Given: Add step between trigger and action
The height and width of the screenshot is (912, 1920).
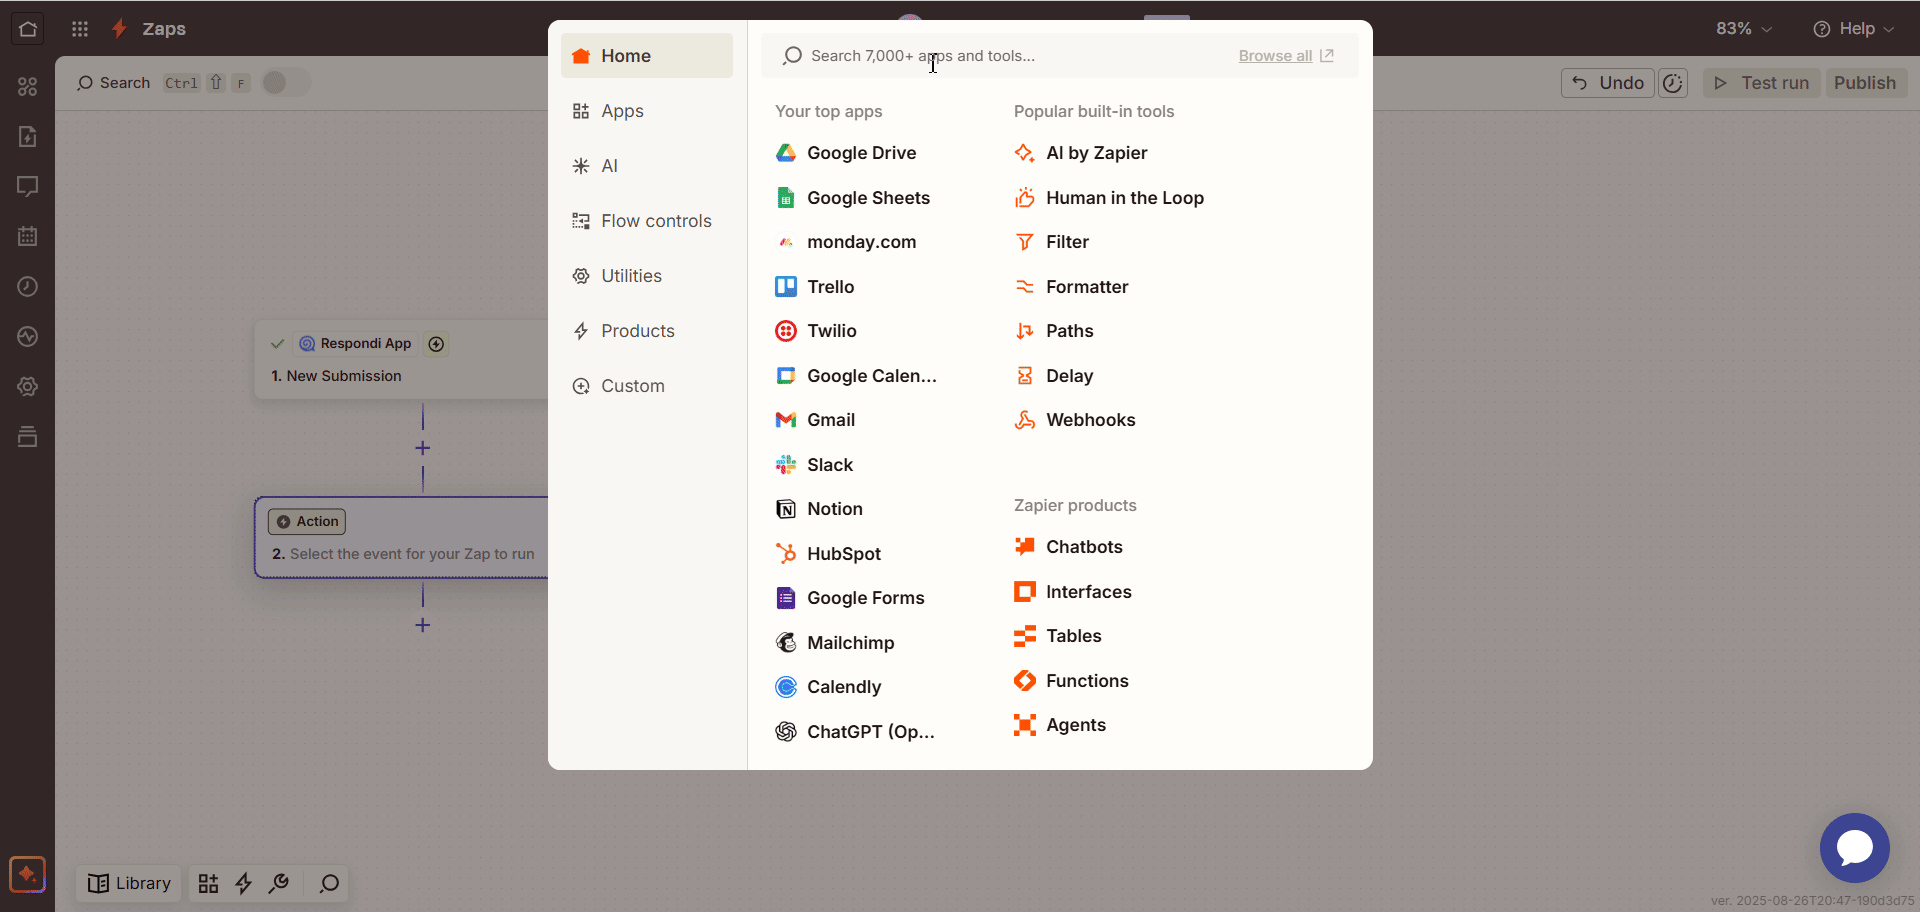Looking at the screenshot, I should pos(423,449).
